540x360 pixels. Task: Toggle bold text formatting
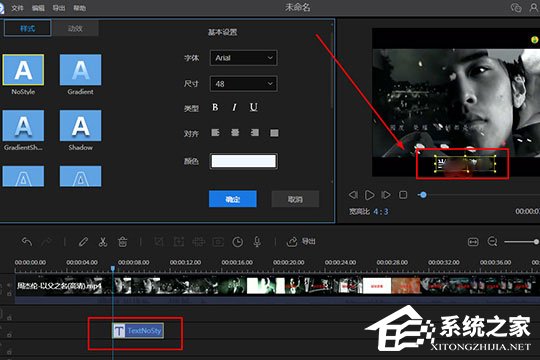215,107
